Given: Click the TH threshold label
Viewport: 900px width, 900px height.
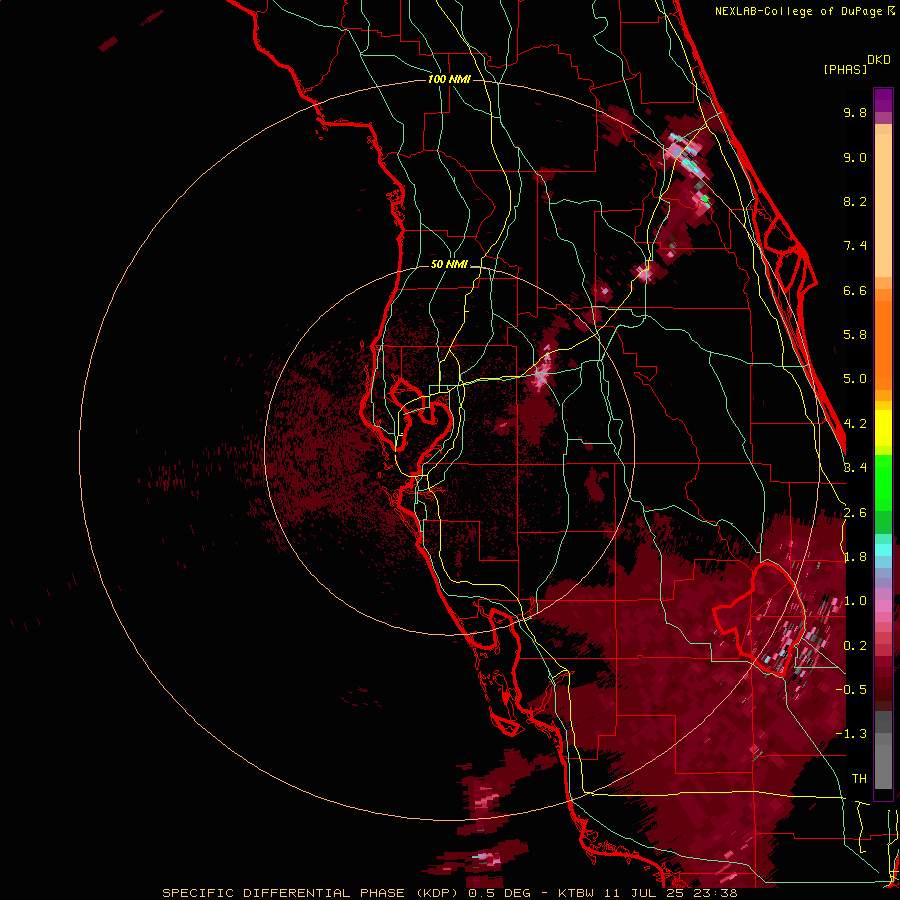Looking at the screenshot, I should [x=859, y=779].
